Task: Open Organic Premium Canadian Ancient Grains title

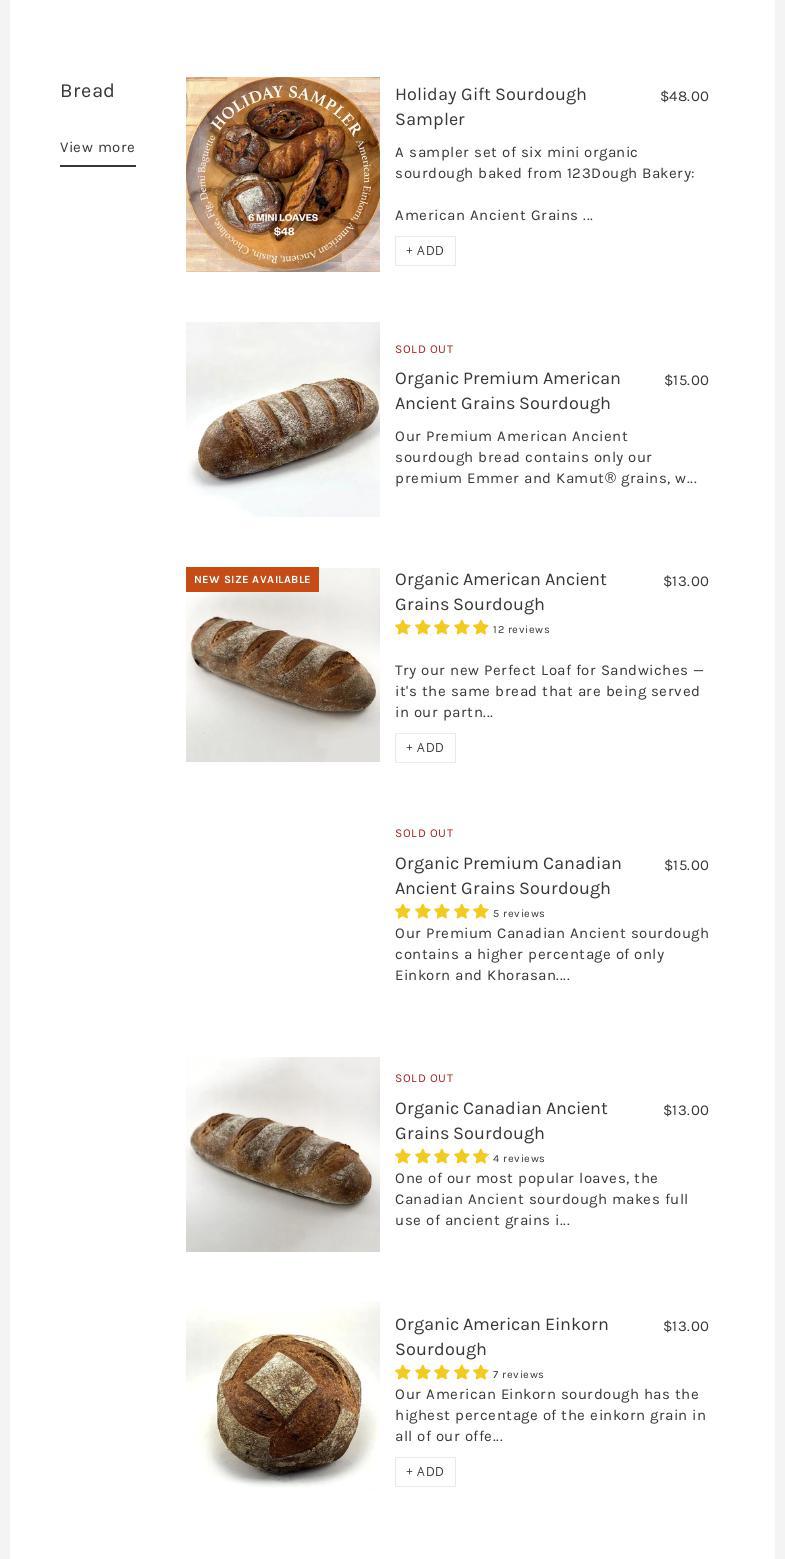Action: point(508,875)
